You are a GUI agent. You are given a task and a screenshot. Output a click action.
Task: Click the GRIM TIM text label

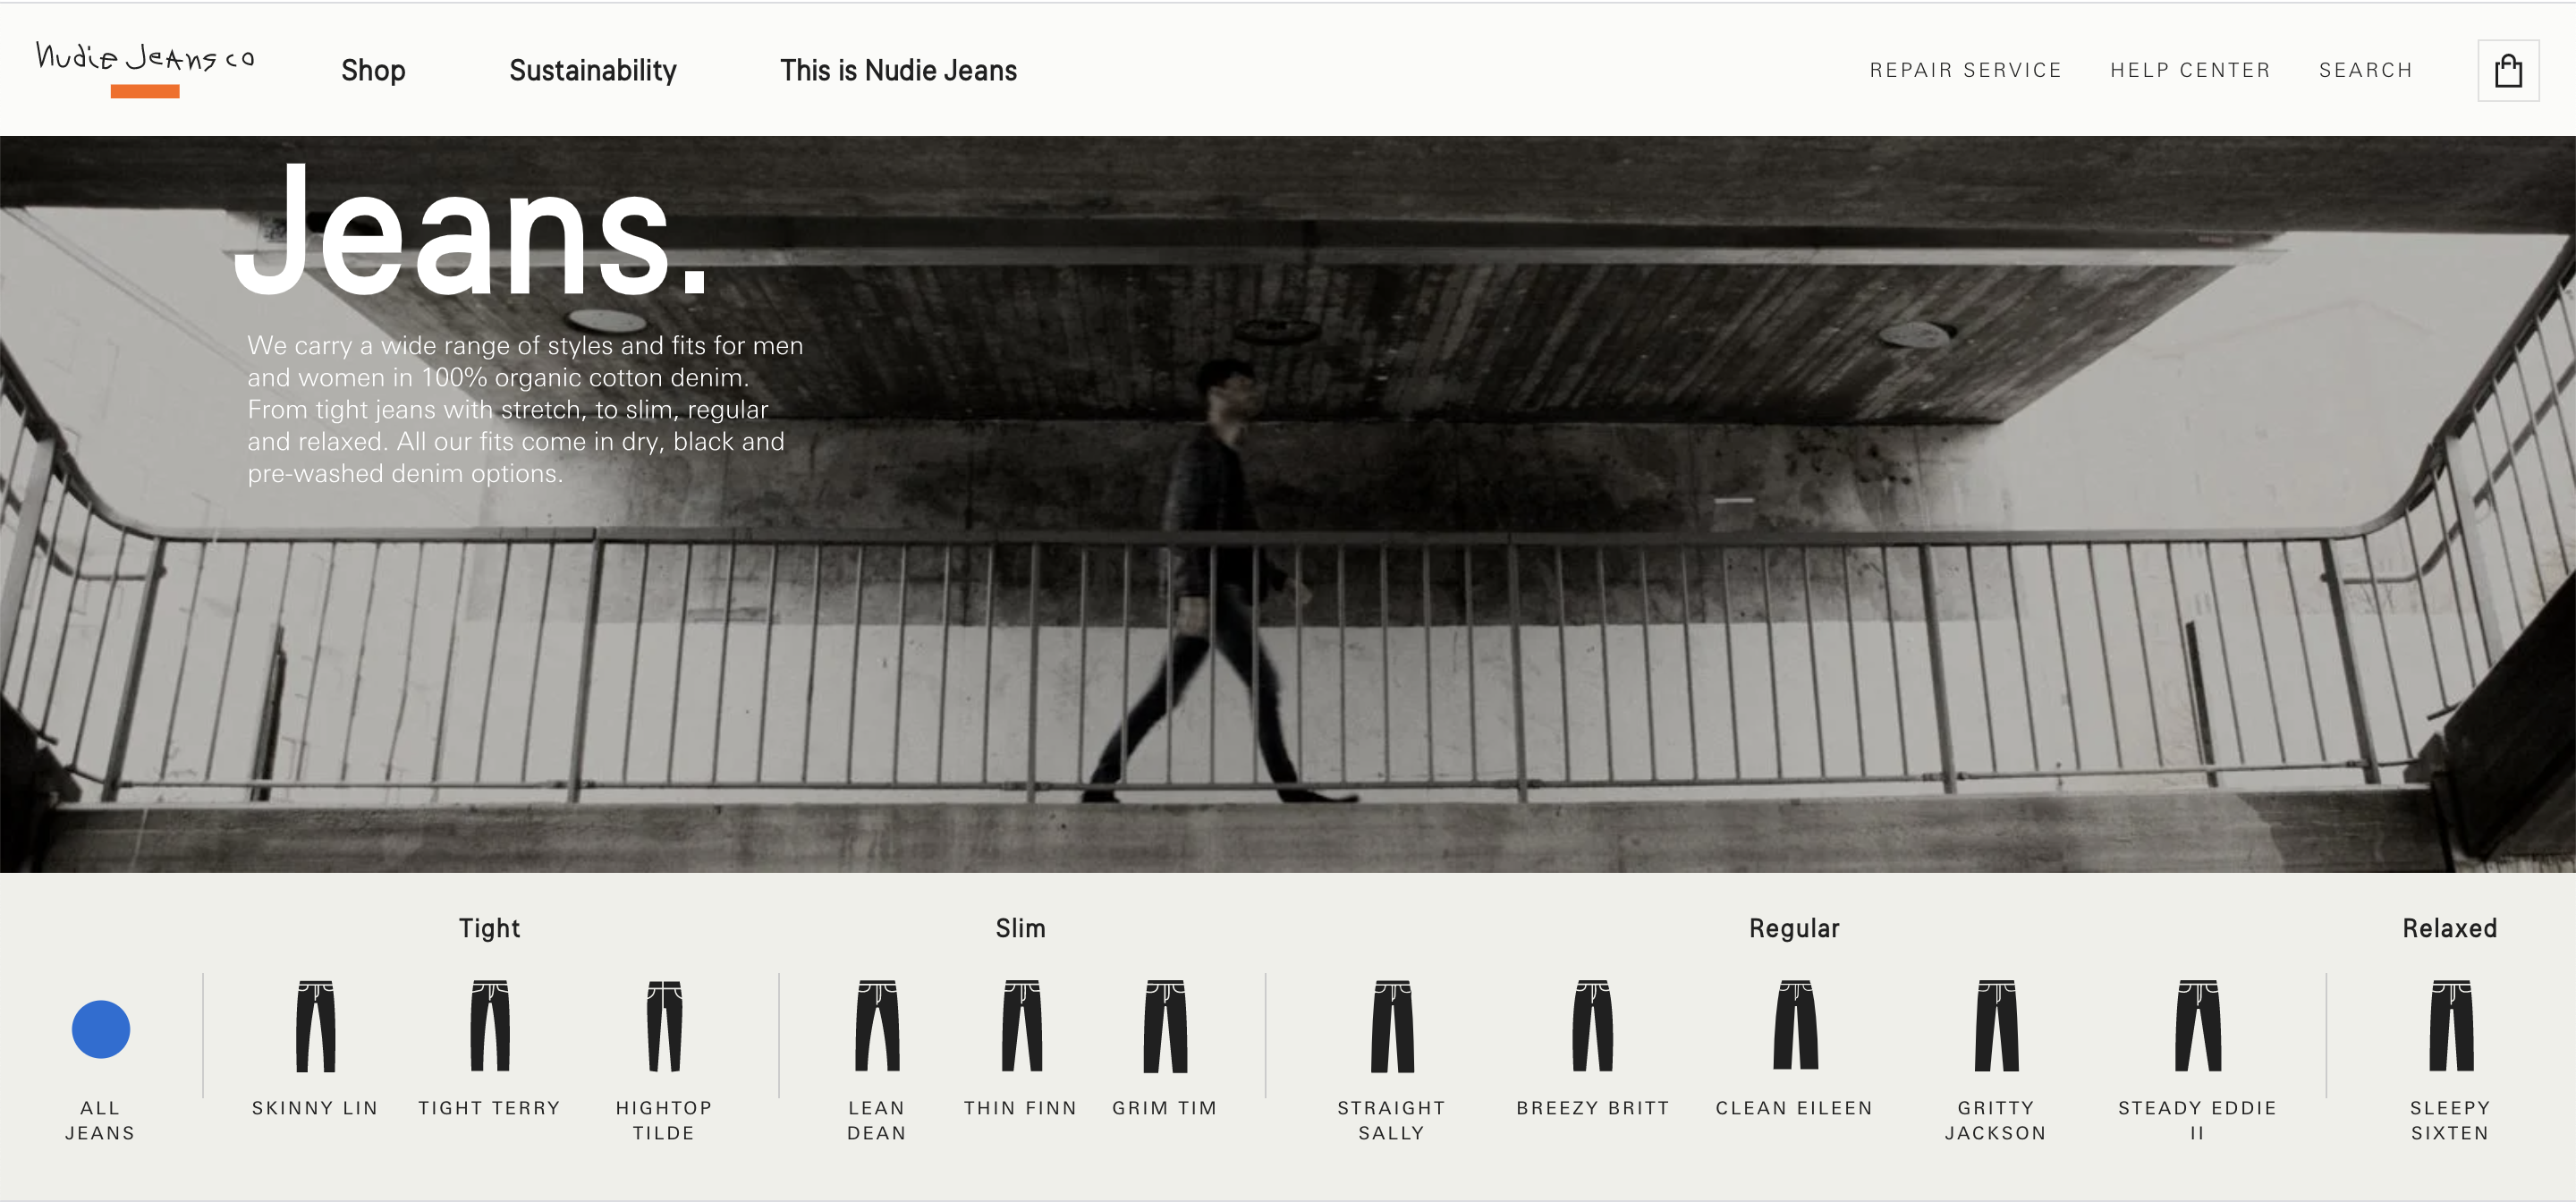pyautogui.click(x=1165, y=1108)
